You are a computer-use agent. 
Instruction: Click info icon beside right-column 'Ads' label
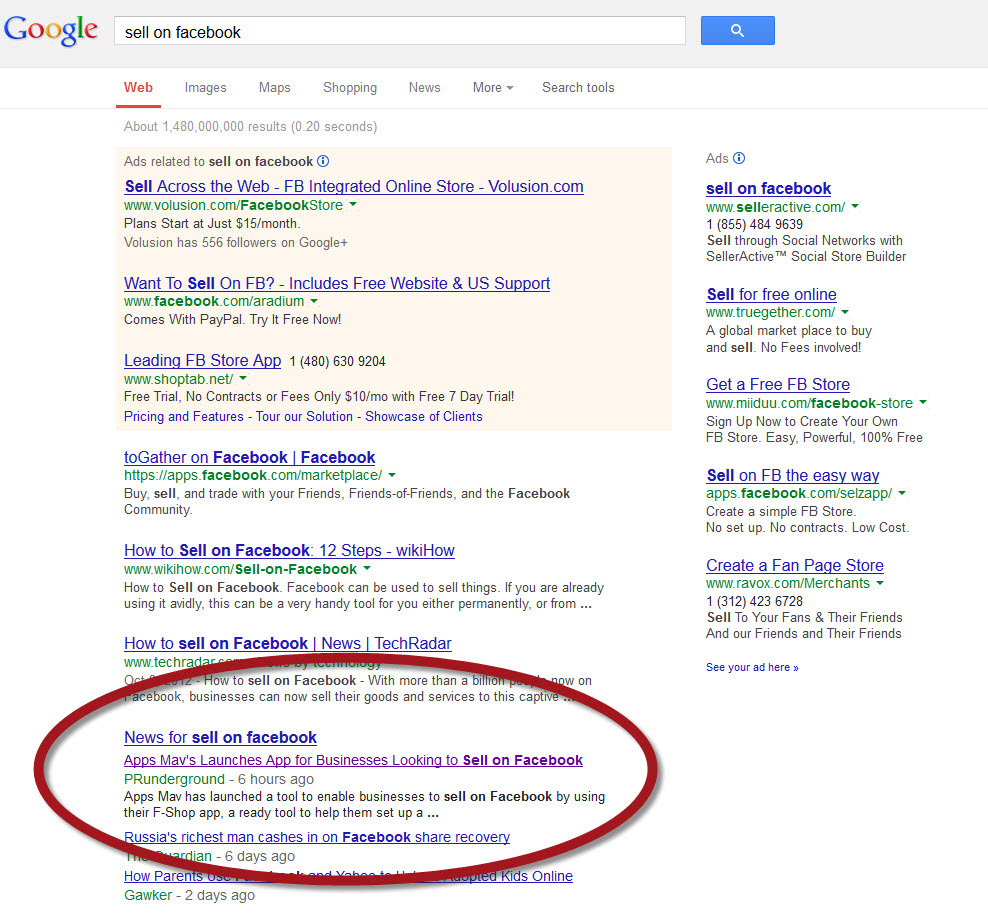pos(739,158)
